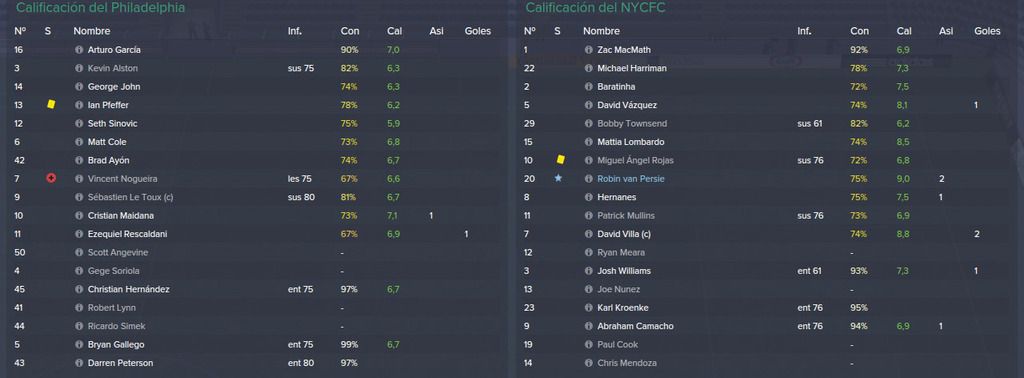The width and height of the screenshot is (1024, 378).
Task: Click the star icon next to number 20
Action: (x=558, y=178)
